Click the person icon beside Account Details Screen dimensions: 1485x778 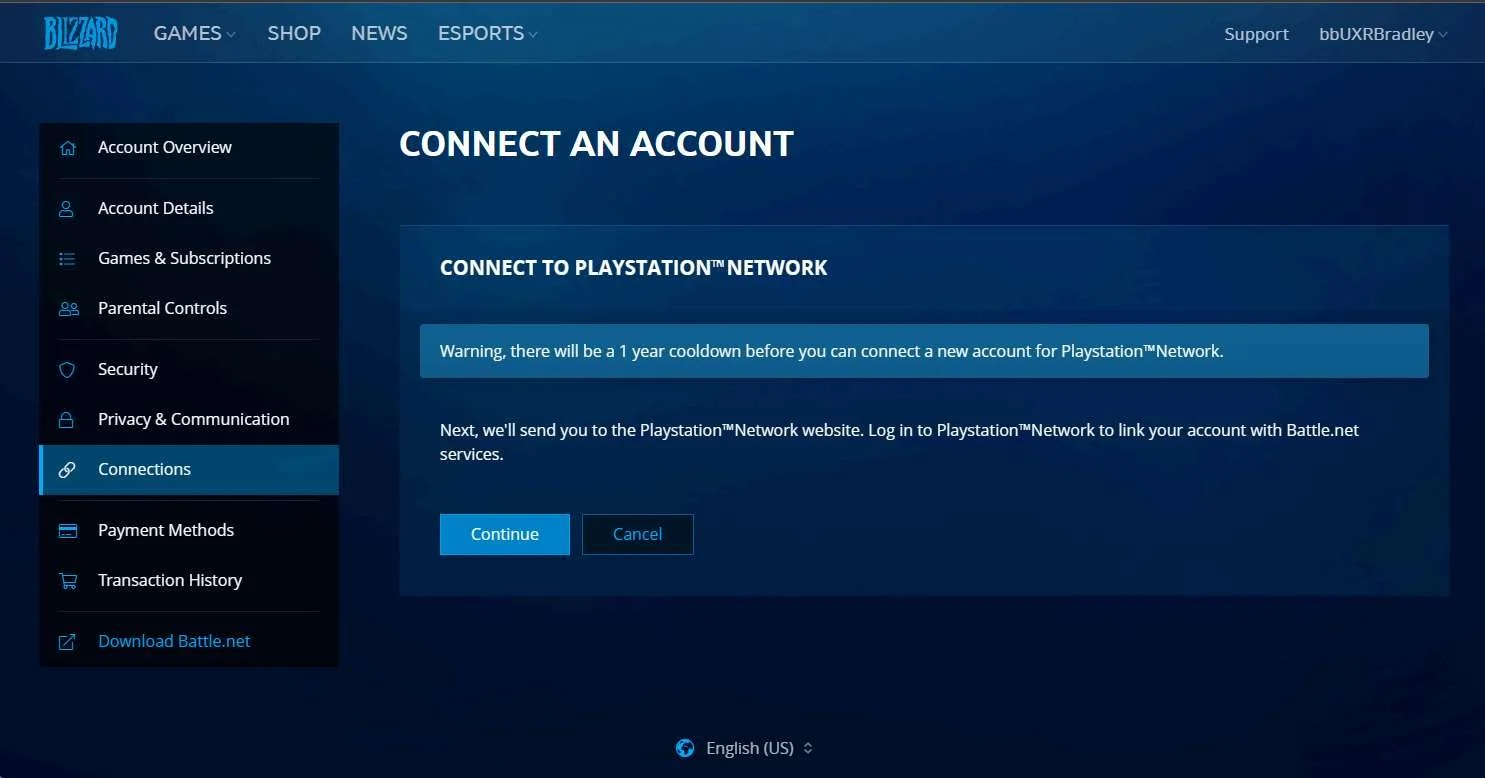coord(67,209)
